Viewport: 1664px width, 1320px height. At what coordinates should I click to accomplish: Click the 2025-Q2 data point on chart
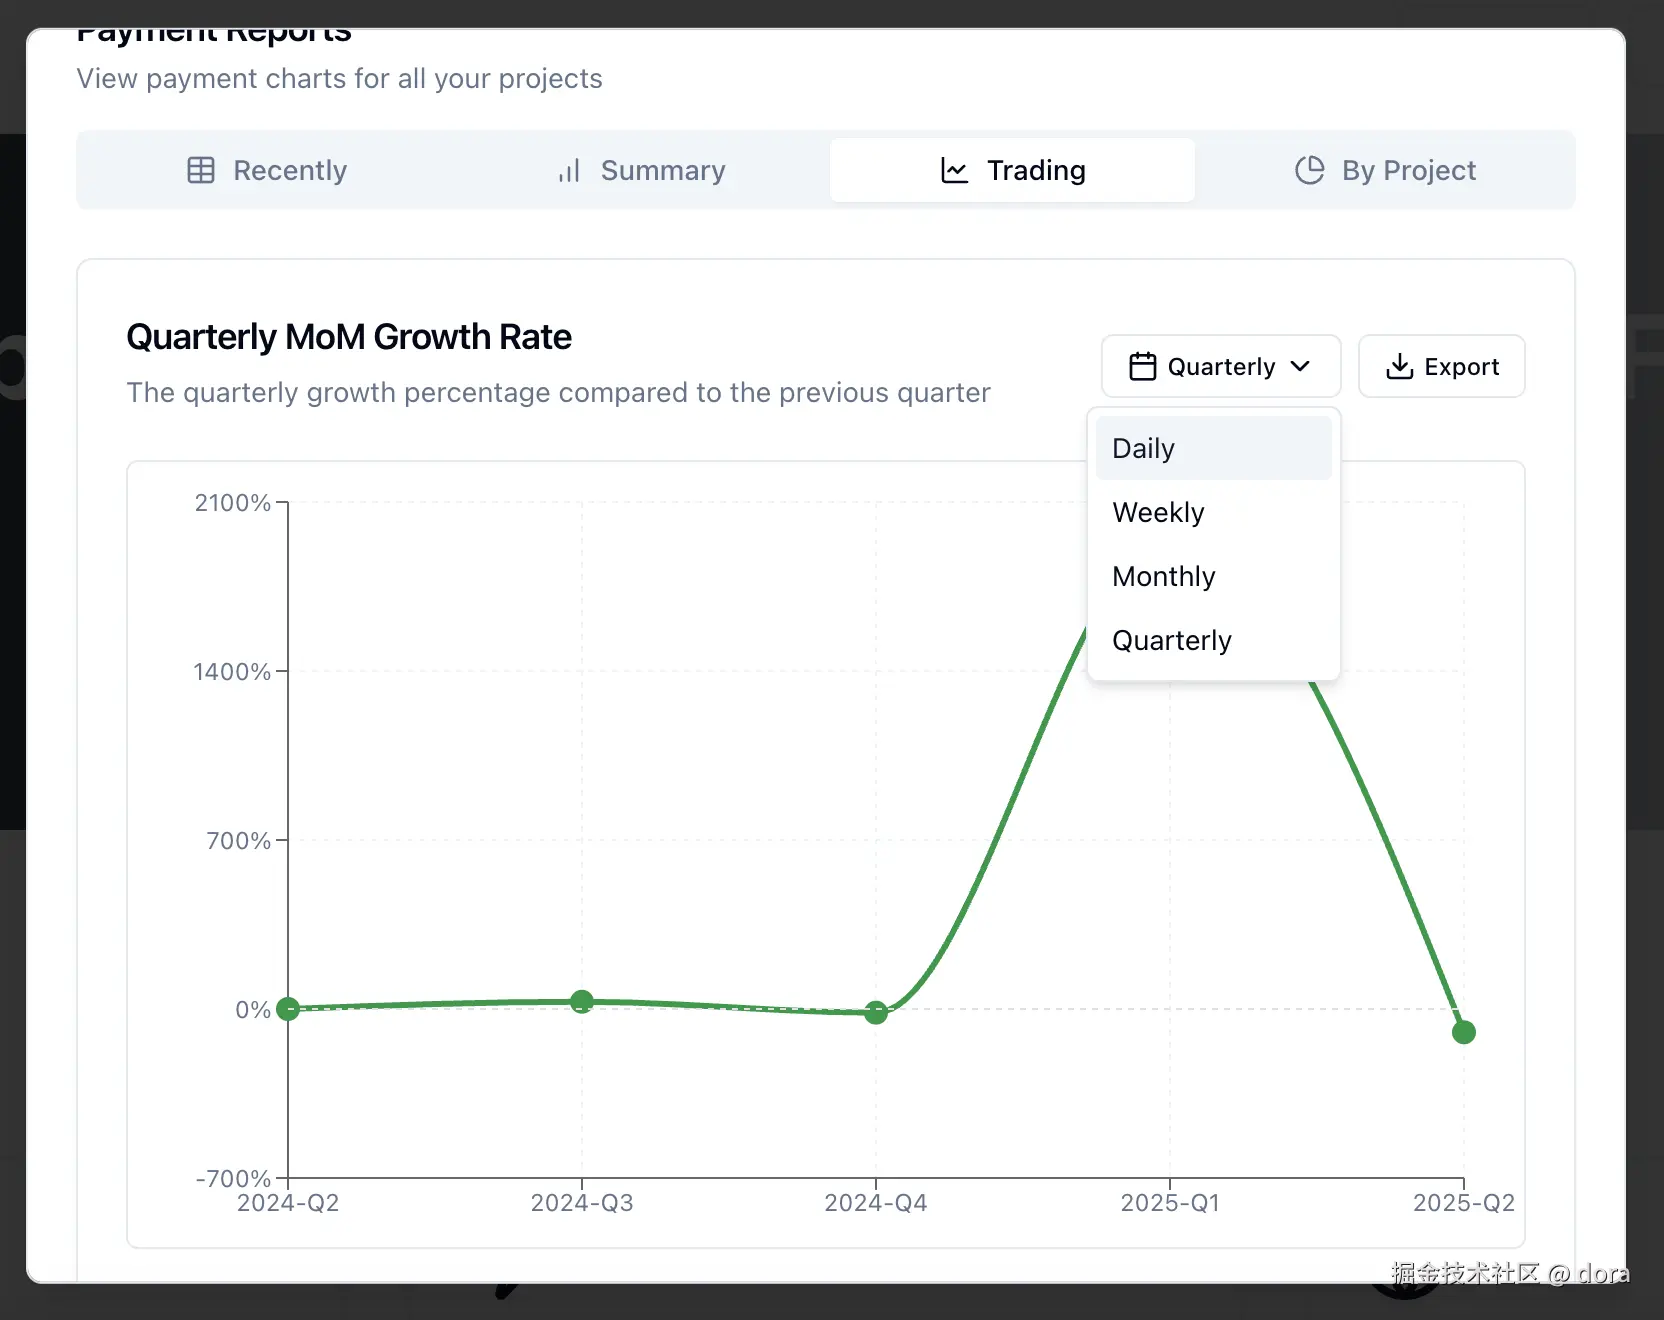pyautogui.click(x=1463, y=1032)
